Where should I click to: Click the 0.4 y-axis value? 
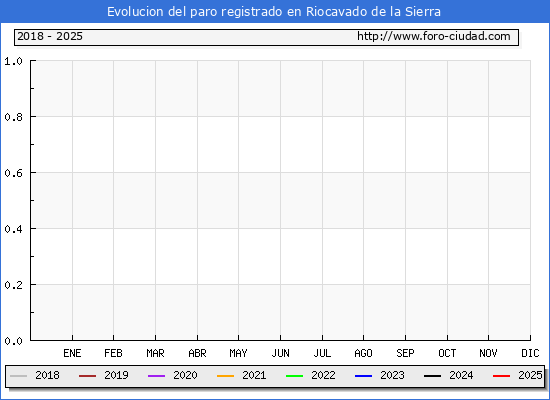tap(13, 229)
